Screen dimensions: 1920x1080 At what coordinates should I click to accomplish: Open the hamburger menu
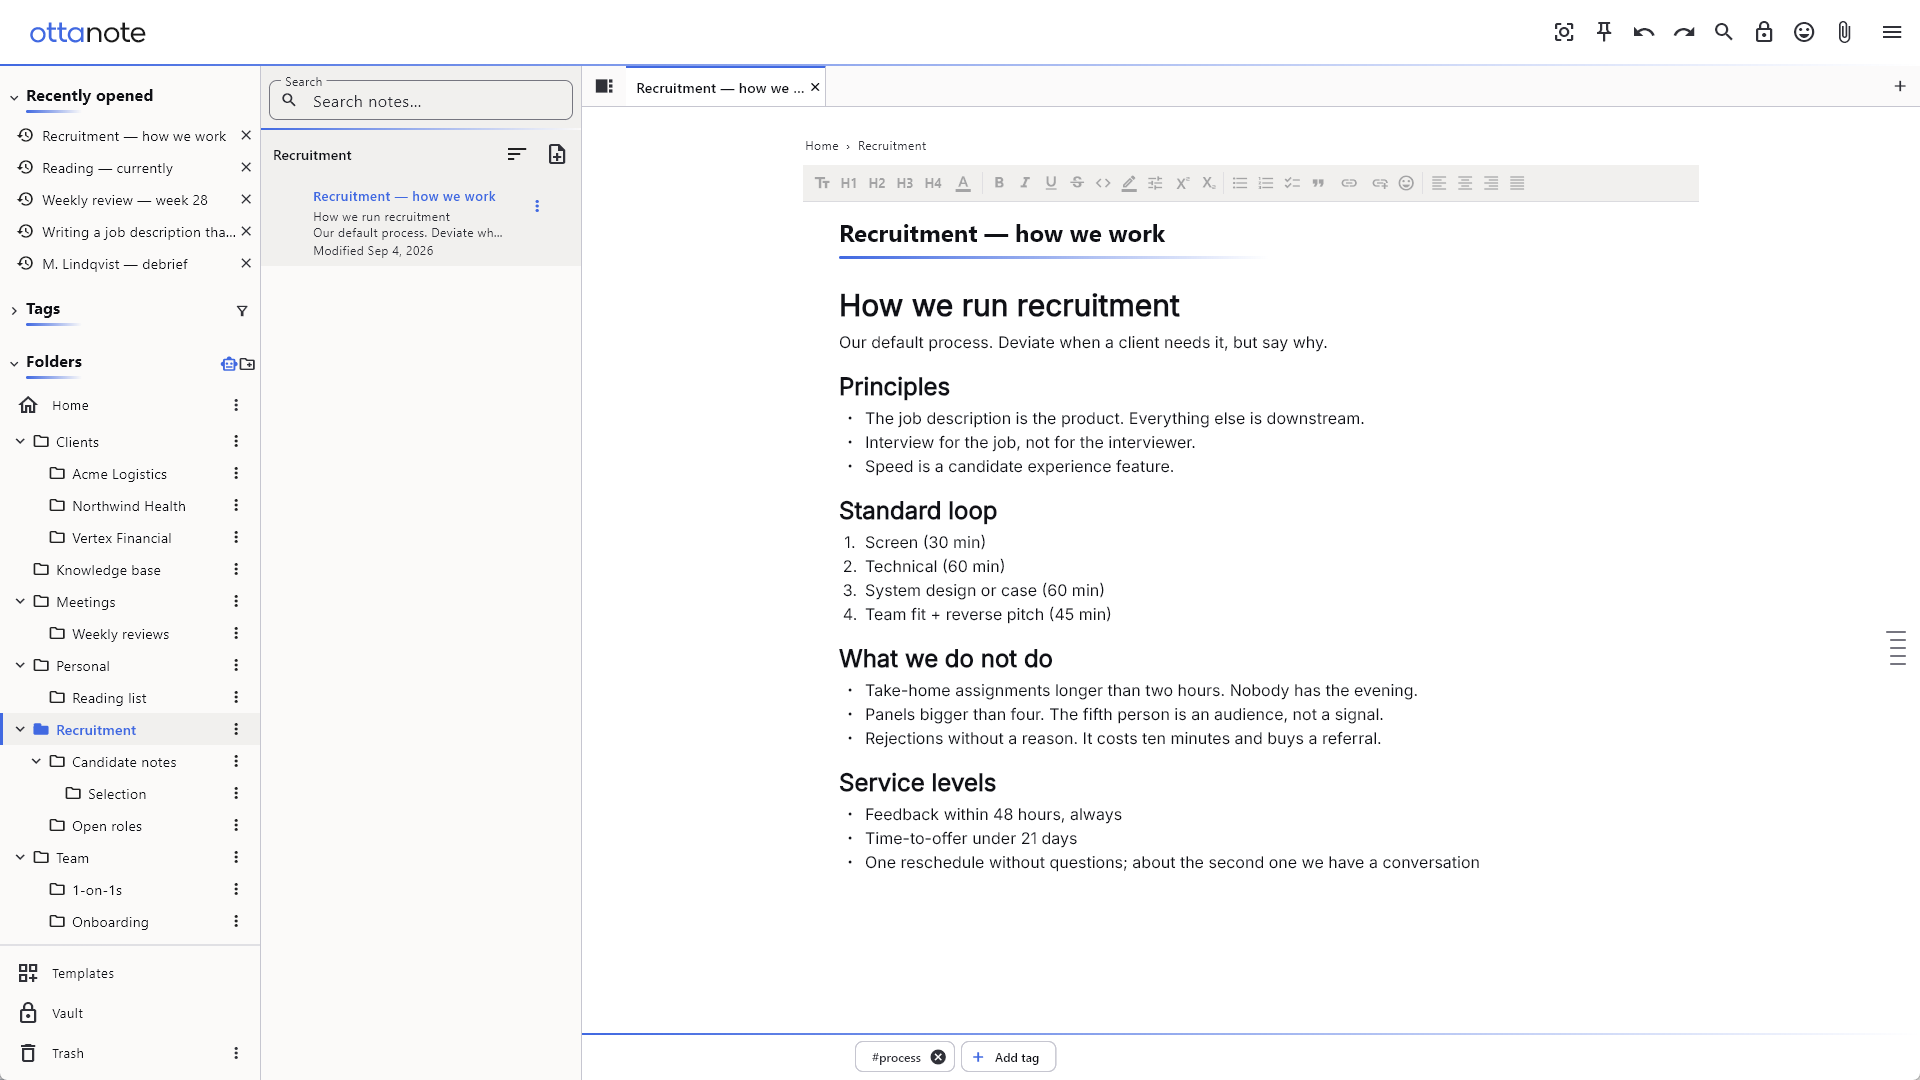click(x=1892, y=32)
